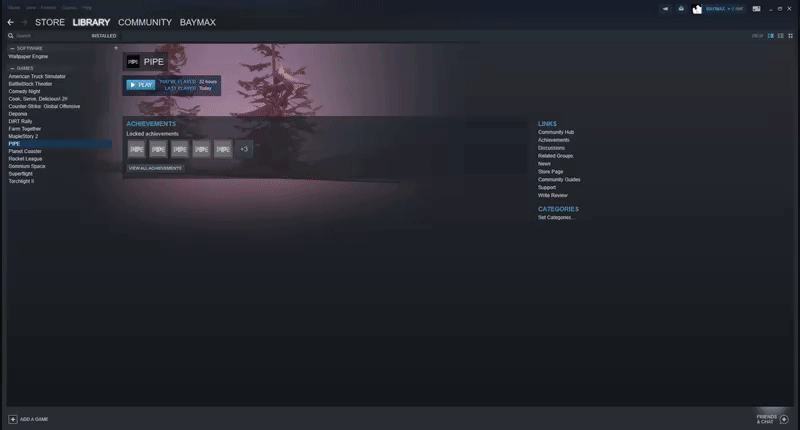Screen dimensions: 800x430
Task: Select Somnium Space
Action: (27, 166)
